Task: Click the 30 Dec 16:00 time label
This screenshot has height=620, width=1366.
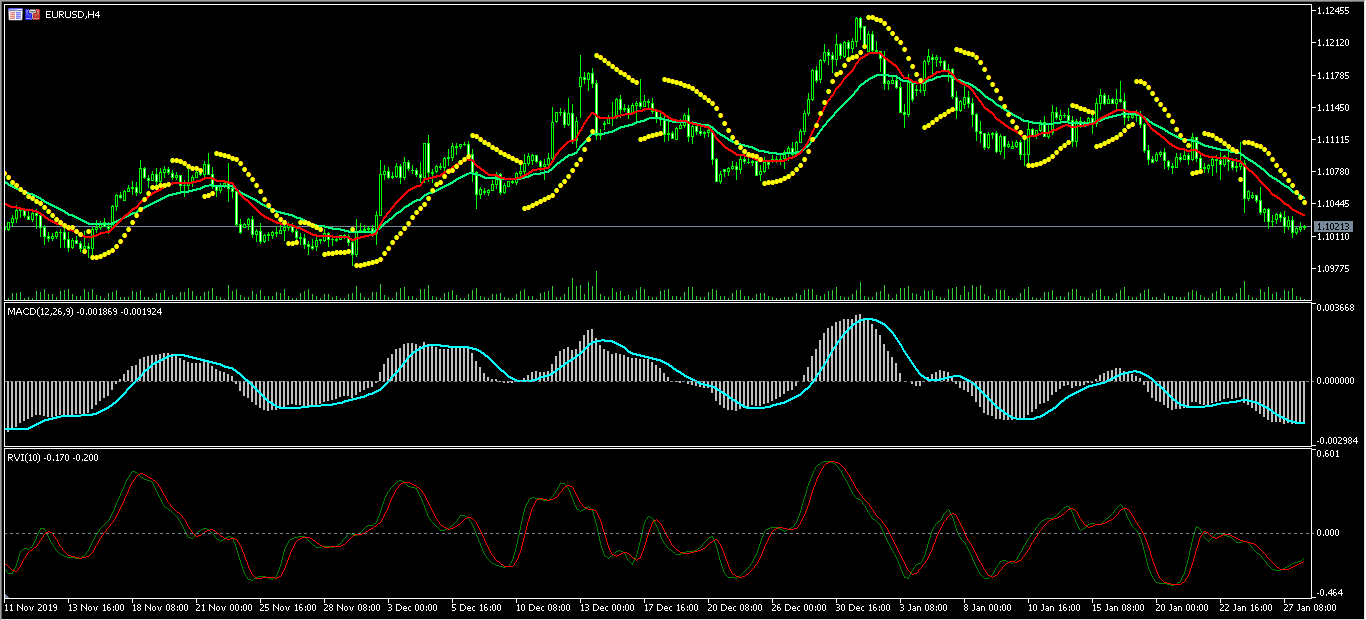Action: click(x=861, y=607)
